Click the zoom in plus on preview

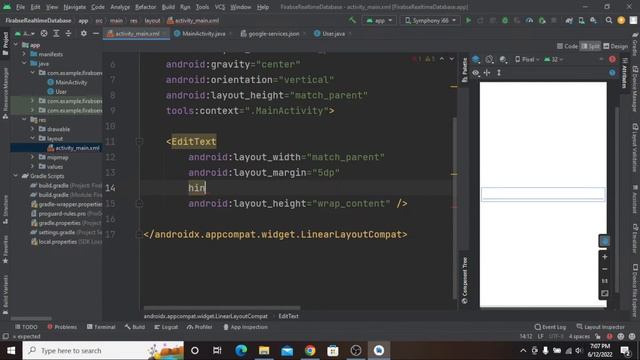coord(604,257)
